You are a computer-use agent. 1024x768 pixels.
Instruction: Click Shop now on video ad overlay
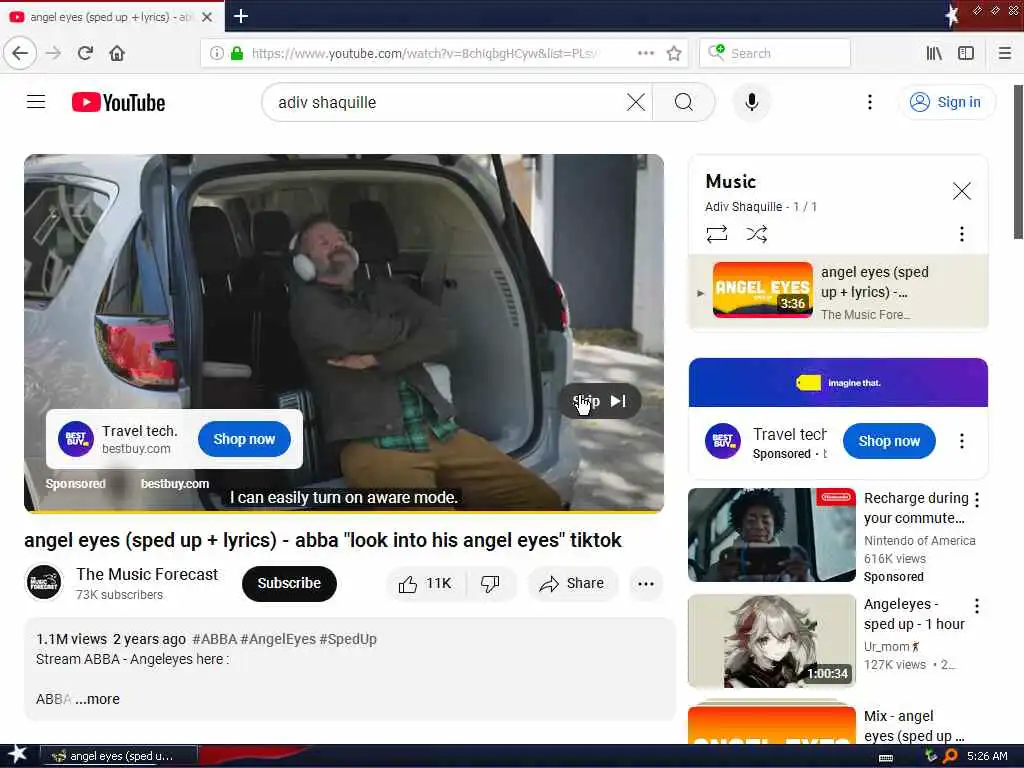(x=244, y=439)
